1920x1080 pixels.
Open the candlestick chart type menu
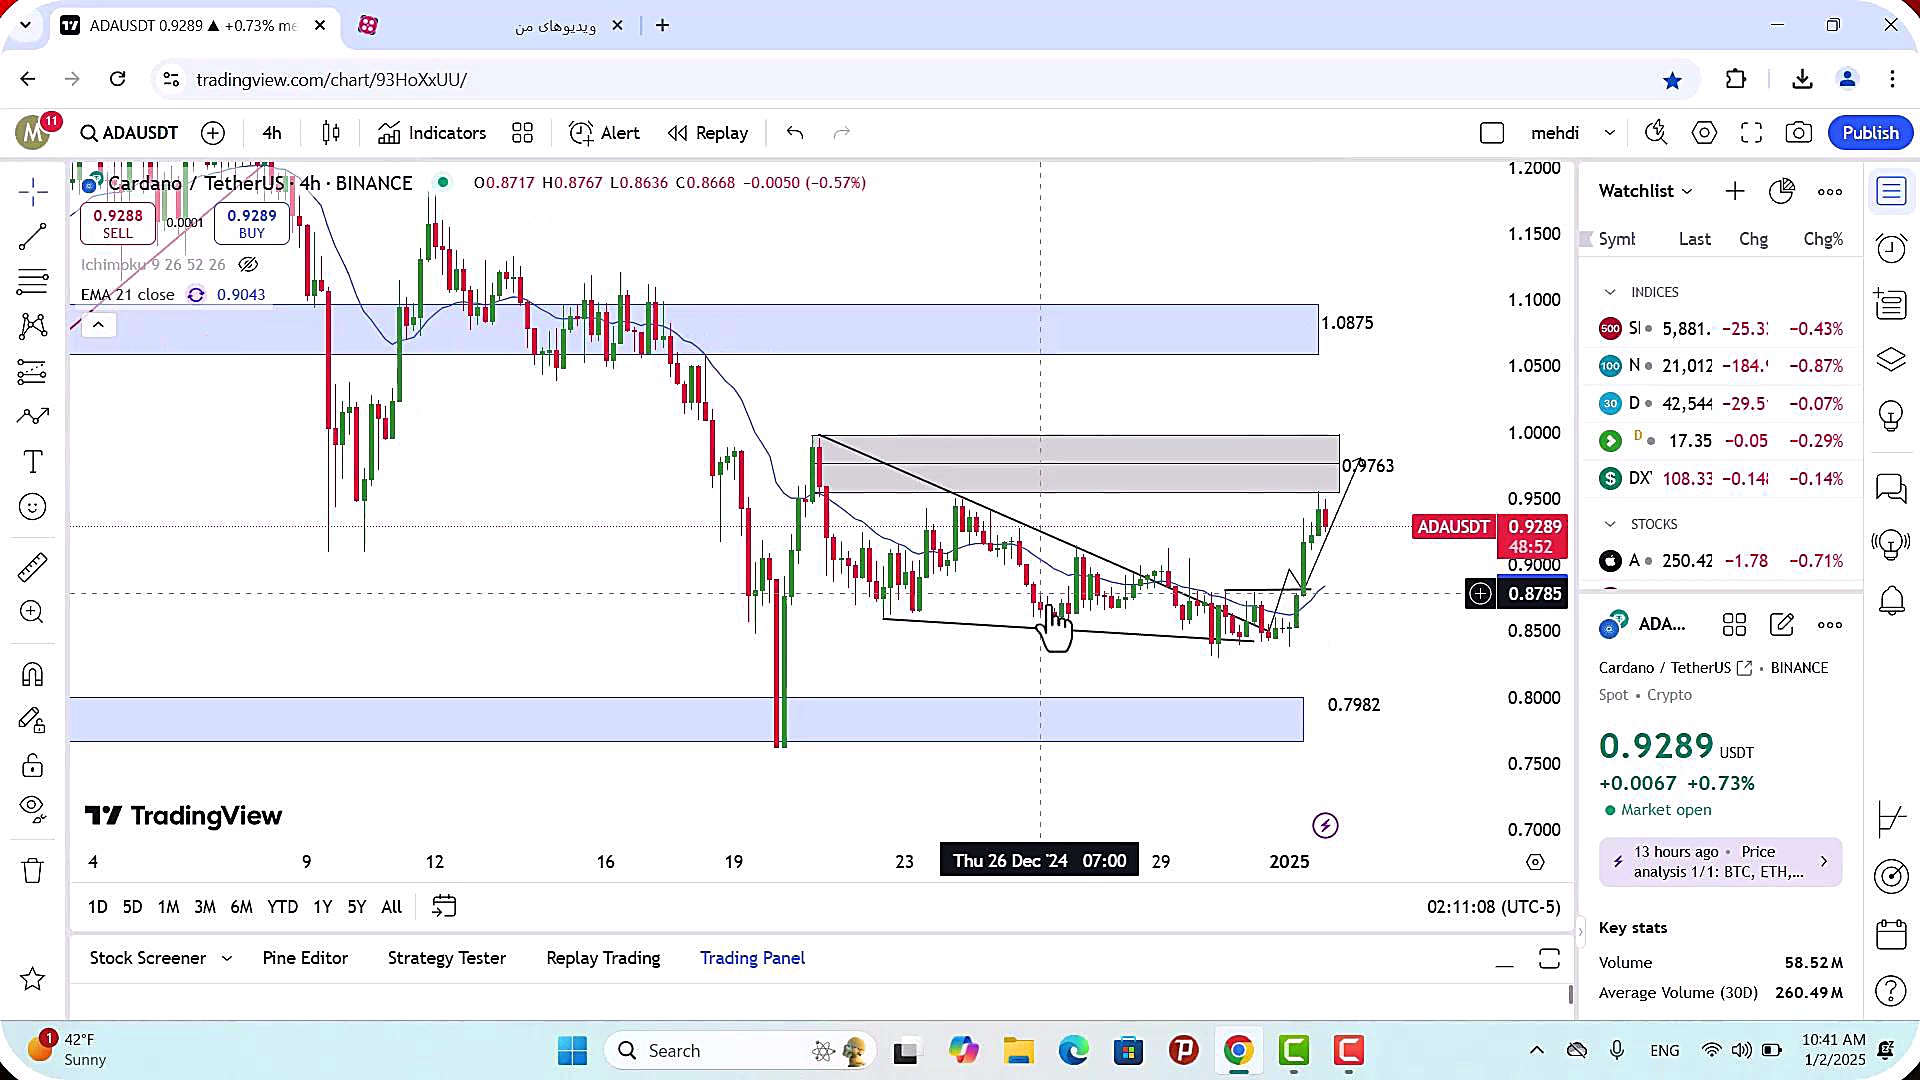pos(331,133)
